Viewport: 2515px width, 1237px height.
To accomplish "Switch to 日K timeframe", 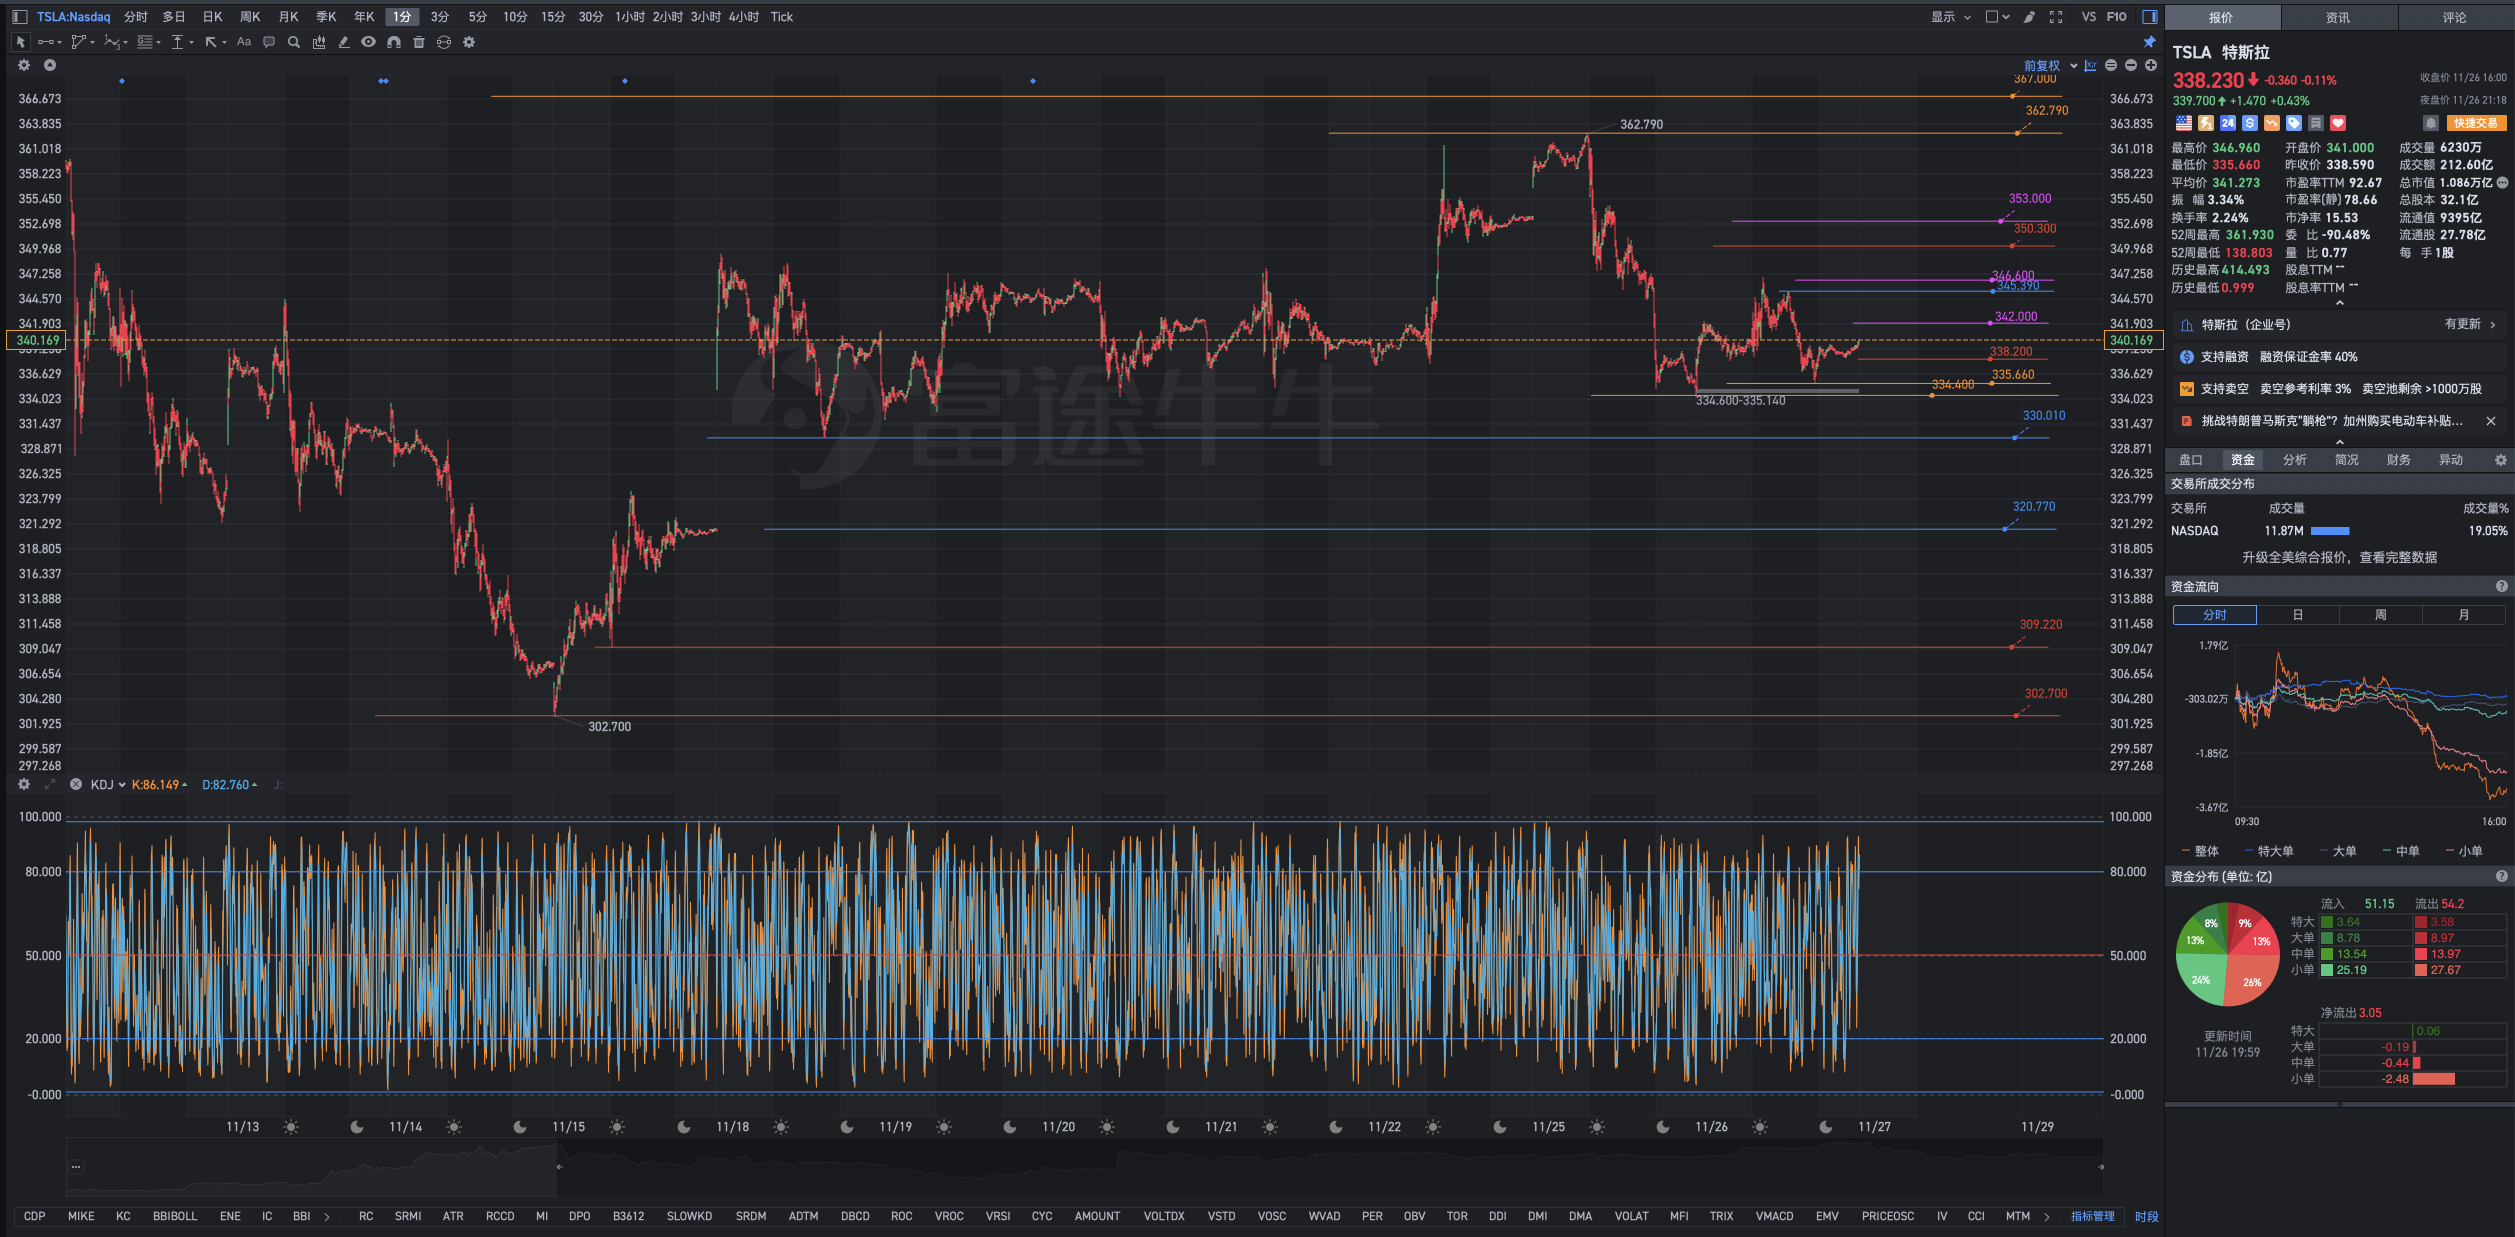I will coord(212,17).
